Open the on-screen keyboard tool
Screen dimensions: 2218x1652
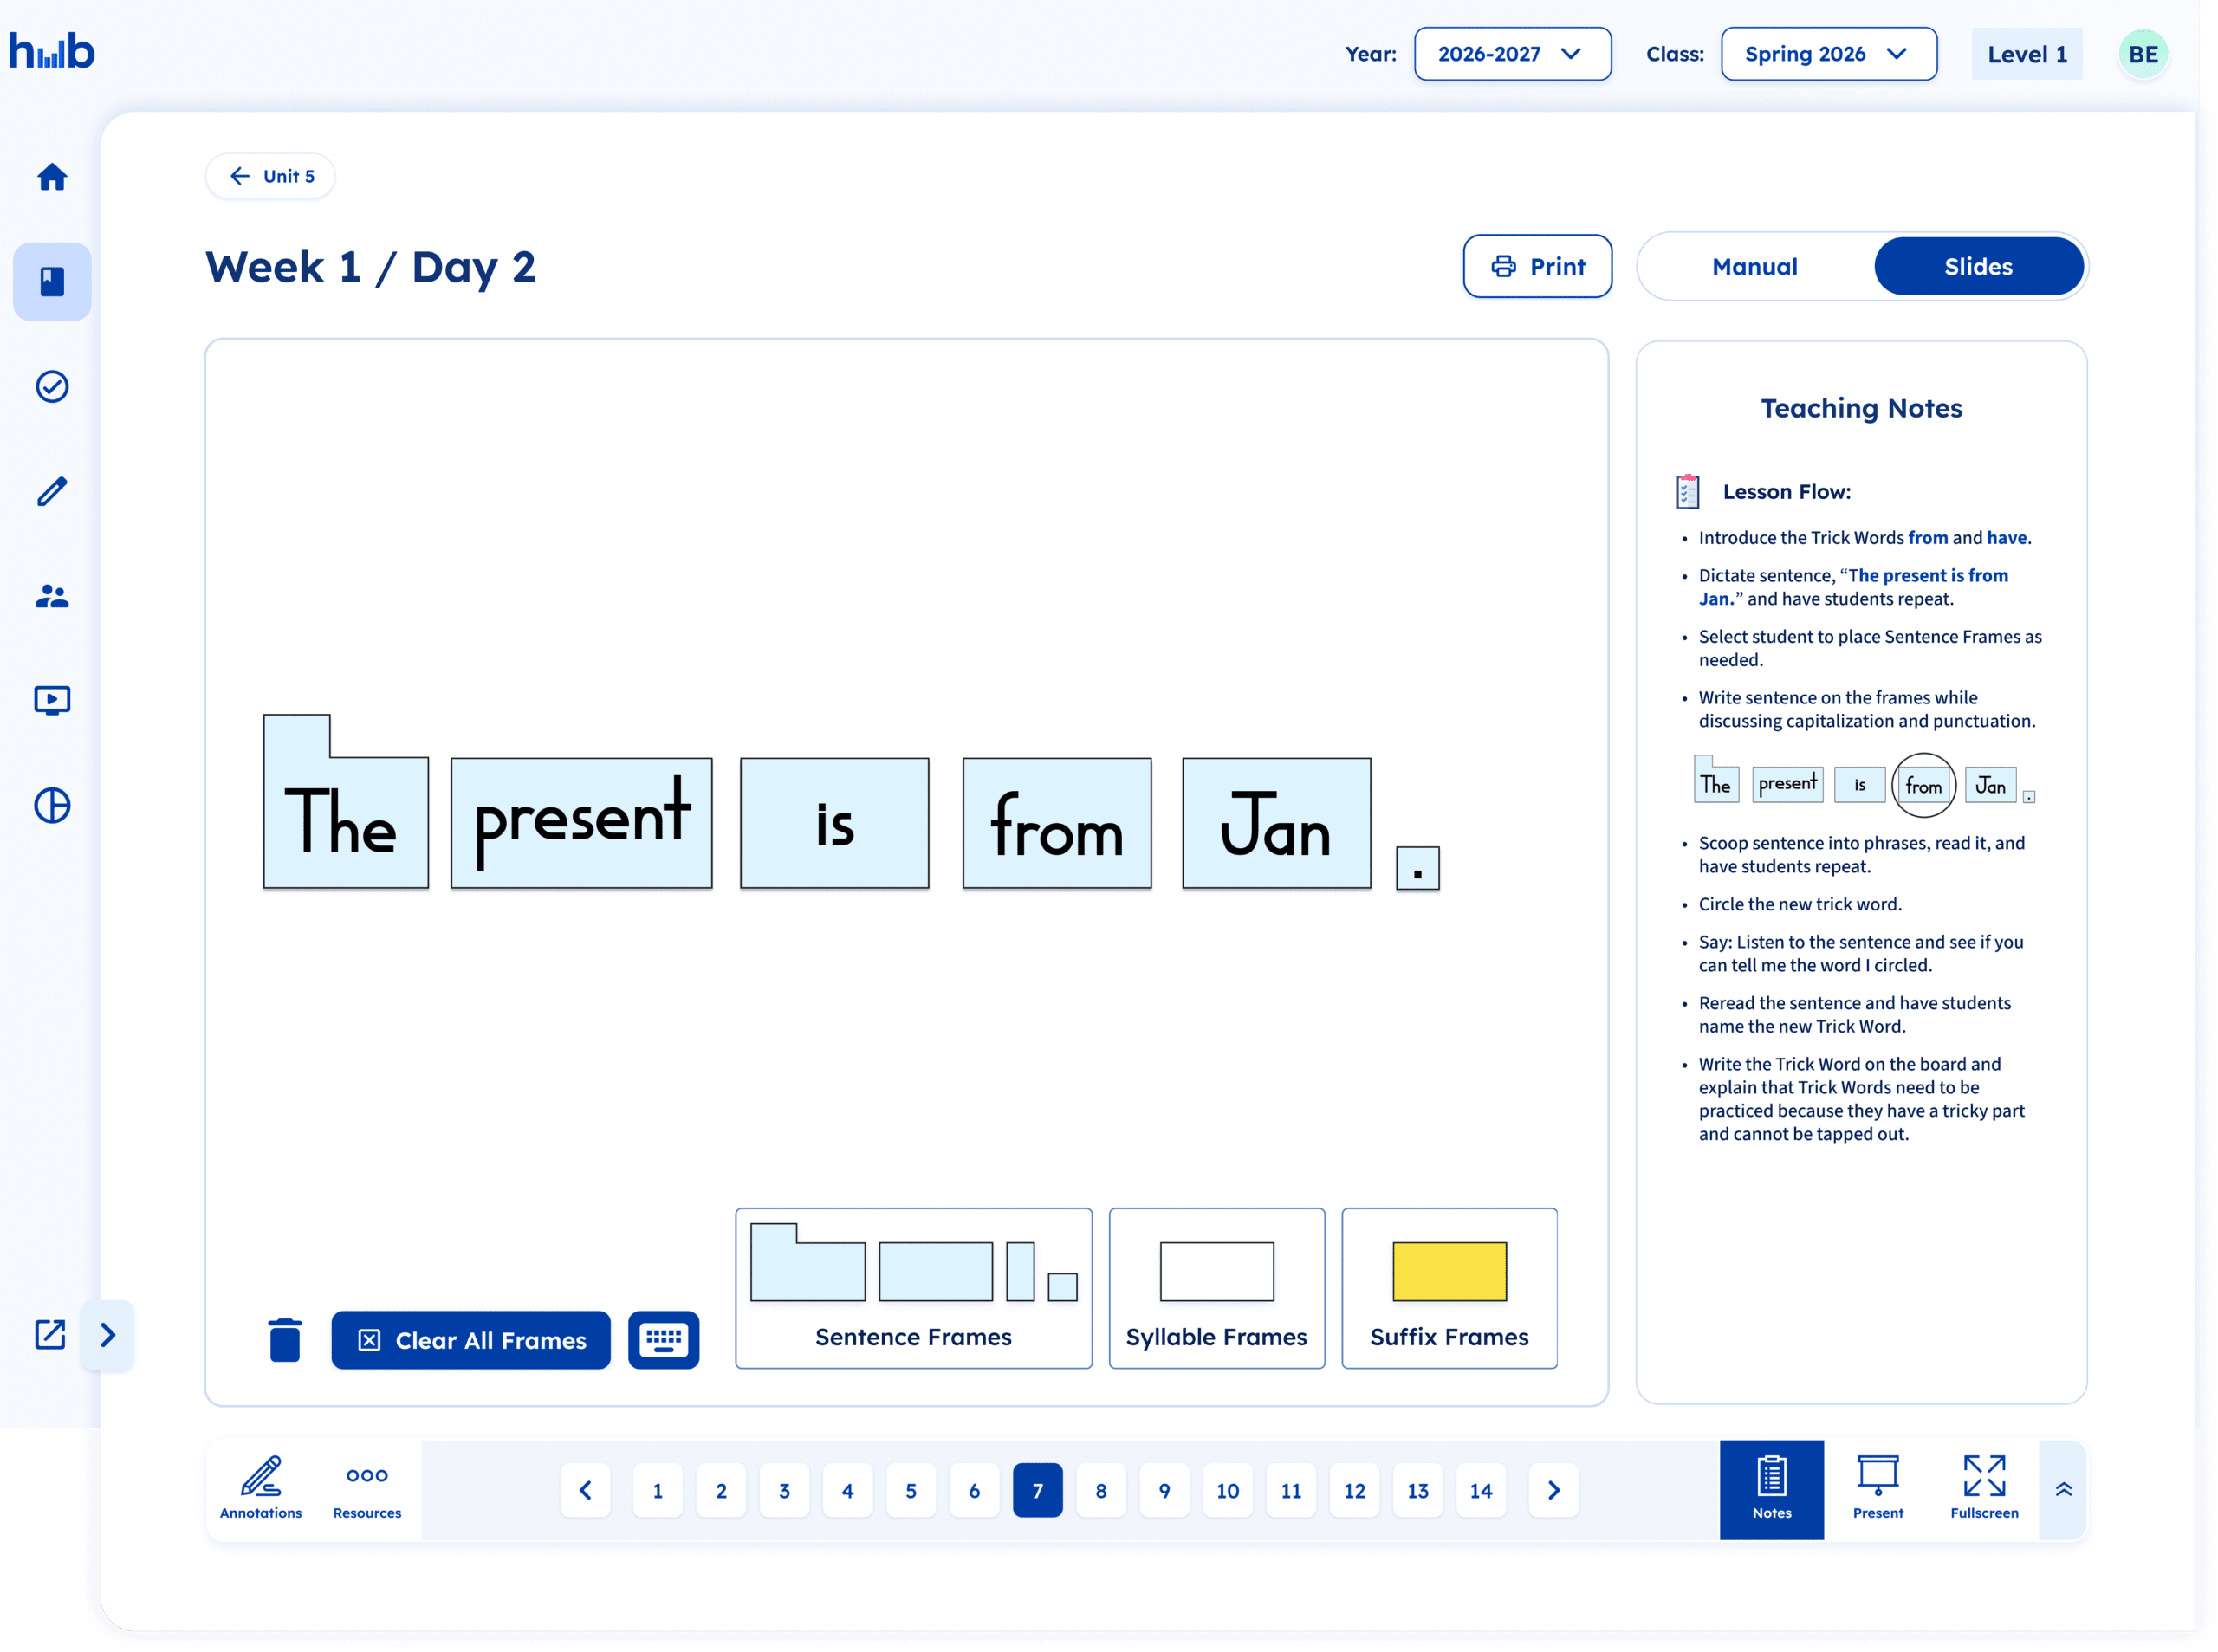pos(663,1340)
